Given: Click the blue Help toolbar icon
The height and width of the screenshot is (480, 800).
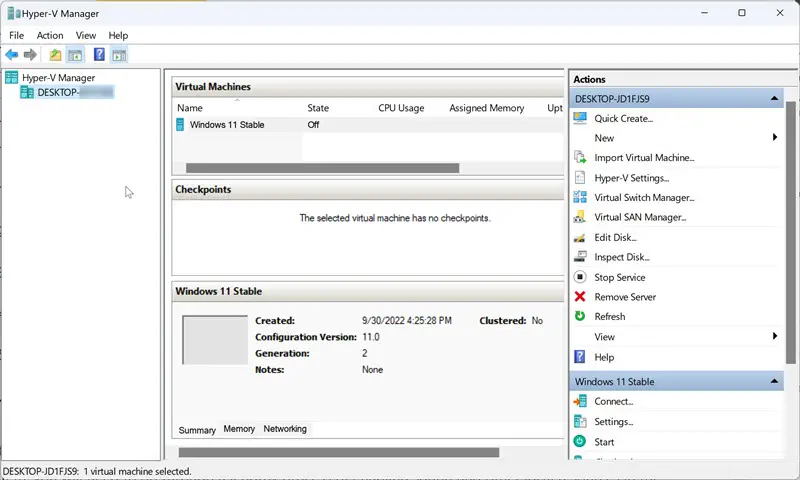Looking at the screenshot, I should [x=99, y=55].
